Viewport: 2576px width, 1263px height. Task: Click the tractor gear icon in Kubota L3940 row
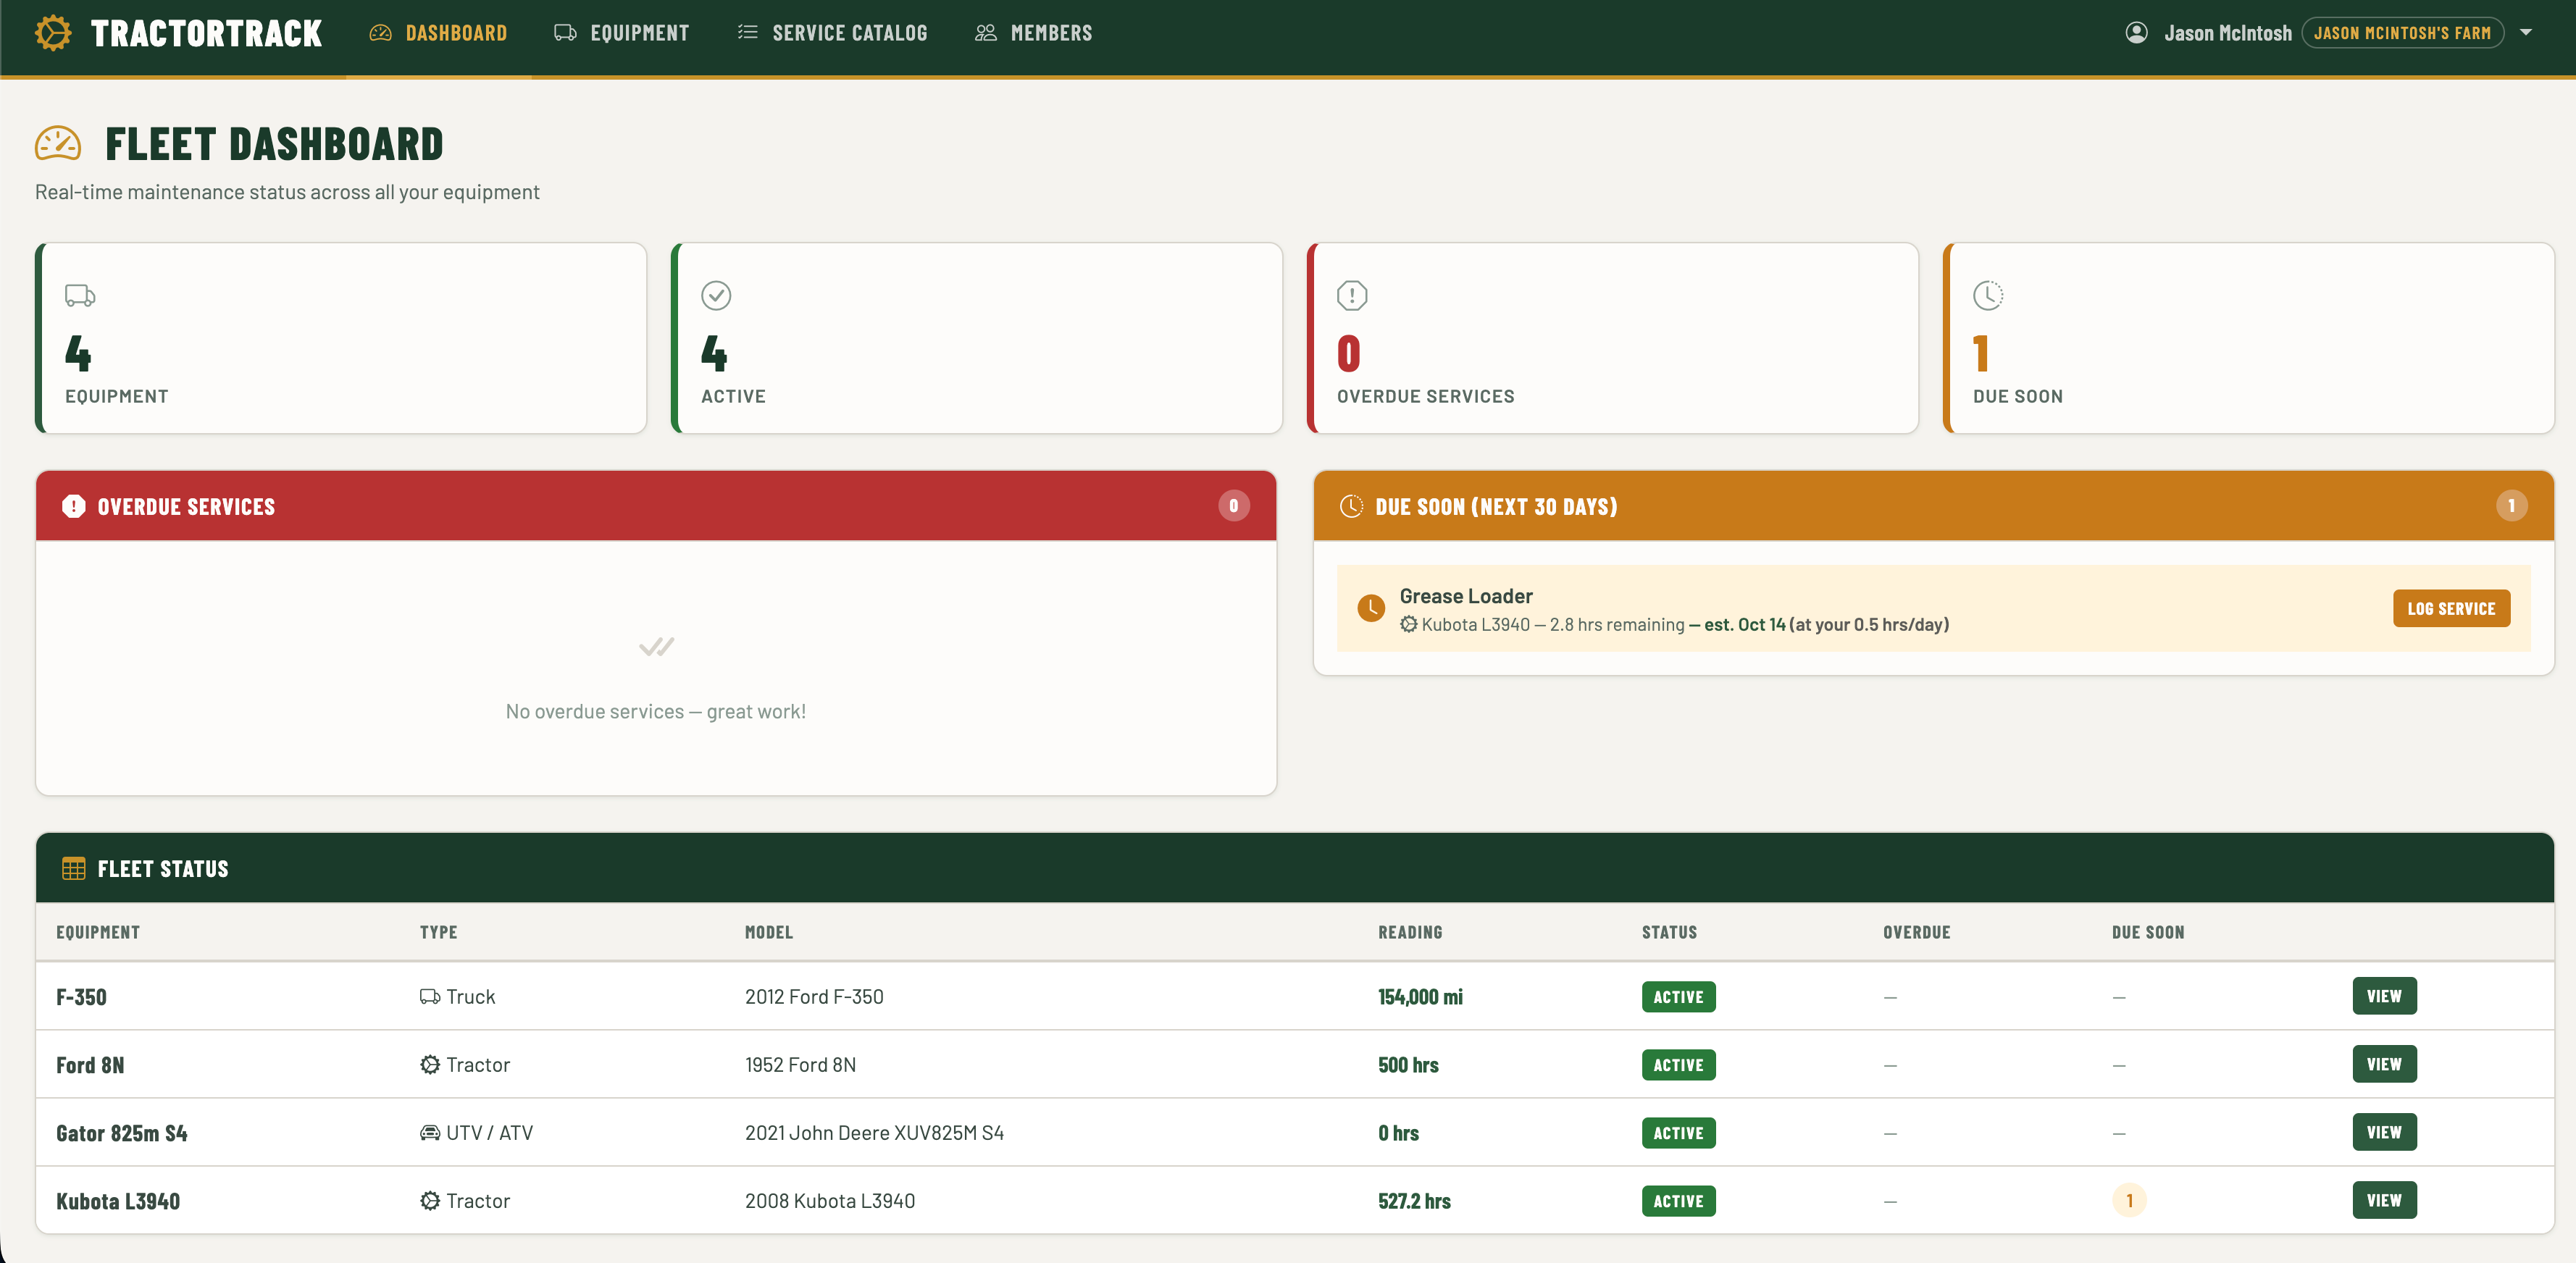click(x=430, y=1201)
